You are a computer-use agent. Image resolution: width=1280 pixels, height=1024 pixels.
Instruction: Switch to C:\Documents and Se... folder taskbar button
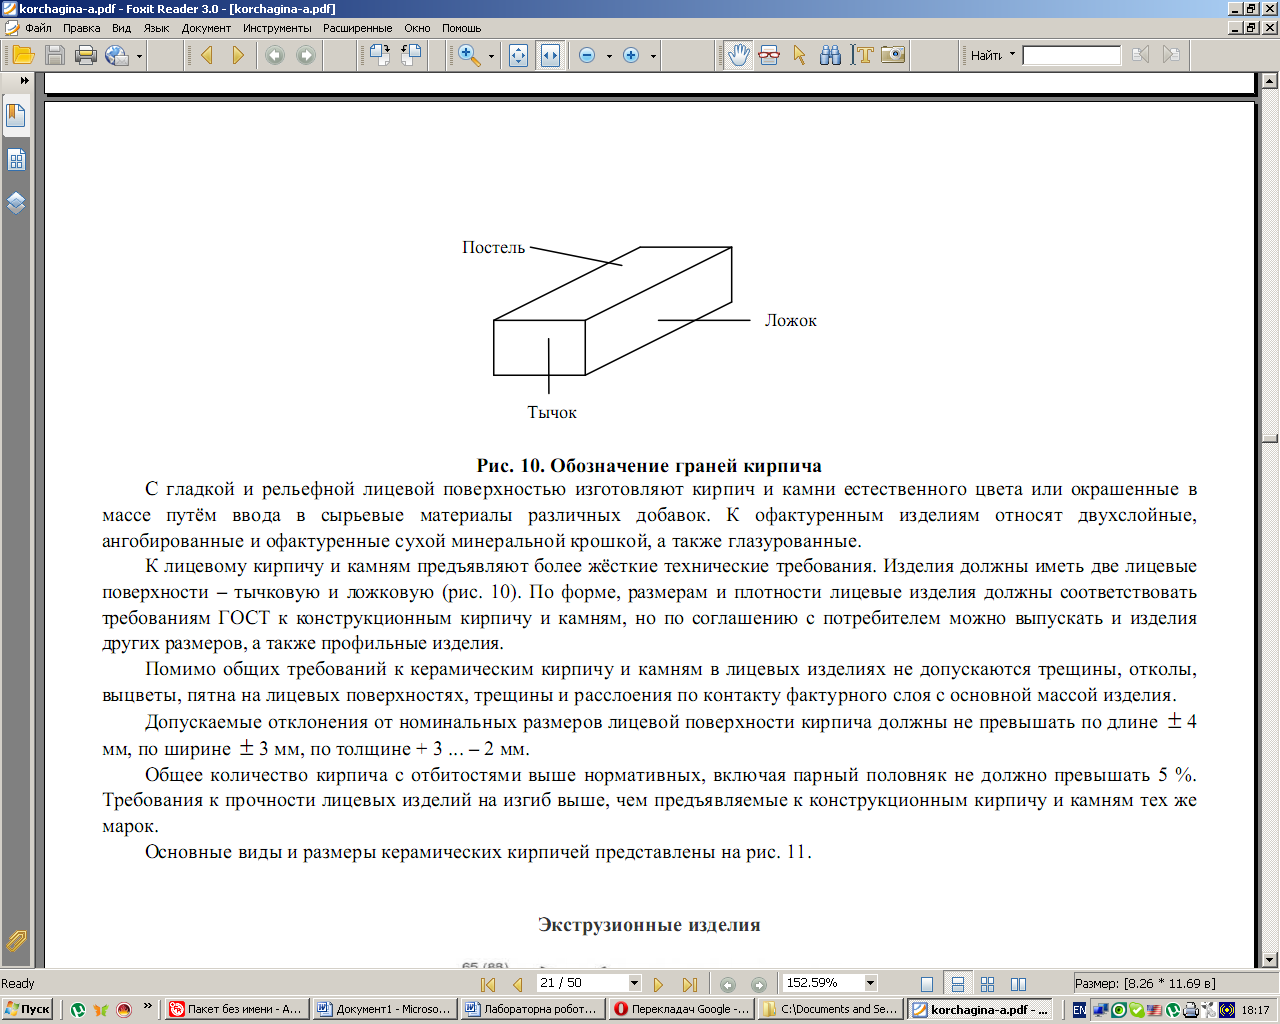(x=830, y=1009)
